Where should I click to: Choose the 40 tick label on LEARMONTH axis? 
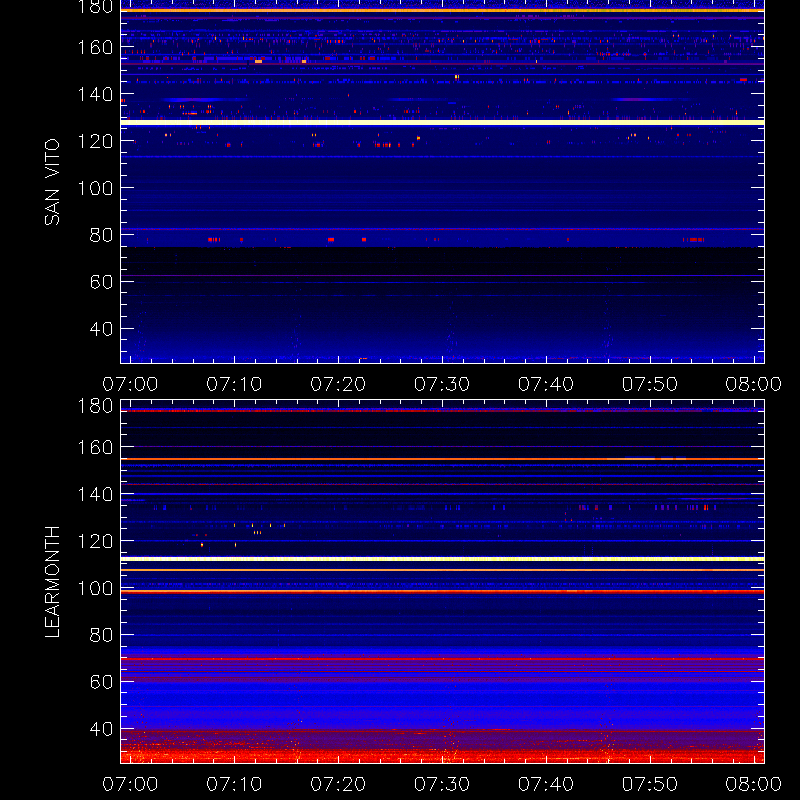(101, 729)
